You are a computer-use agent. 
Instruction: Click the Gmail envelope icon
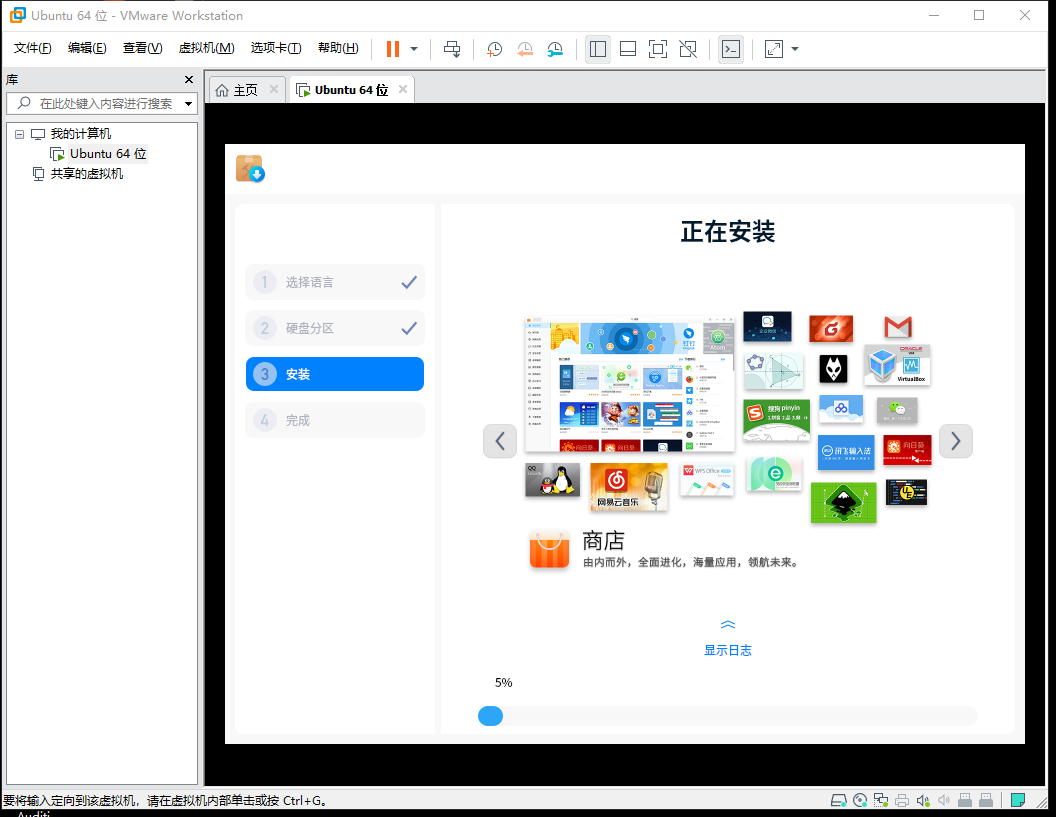(x=898, y=327)
